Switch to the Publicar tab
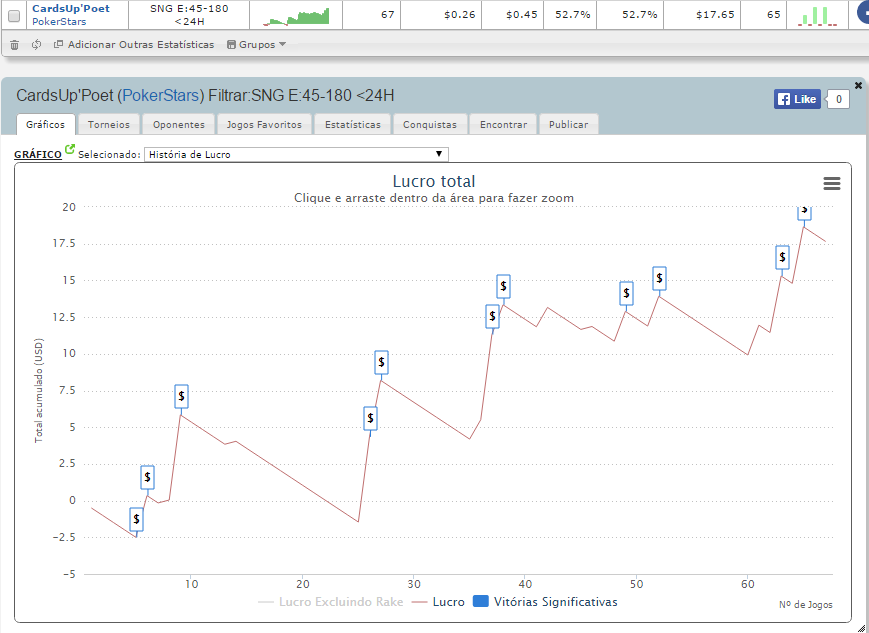 (x=568, y=124)
